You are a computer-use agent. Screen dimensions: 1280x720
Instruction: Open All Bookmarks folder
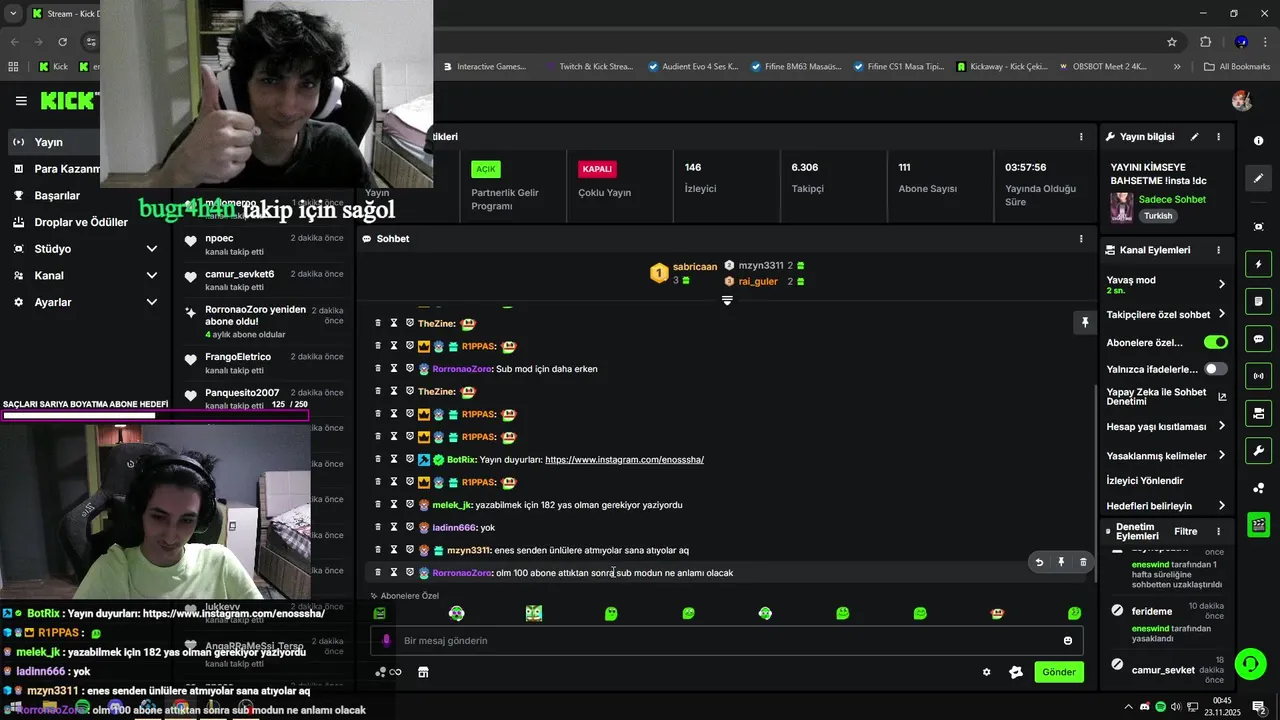[1237, 67]
